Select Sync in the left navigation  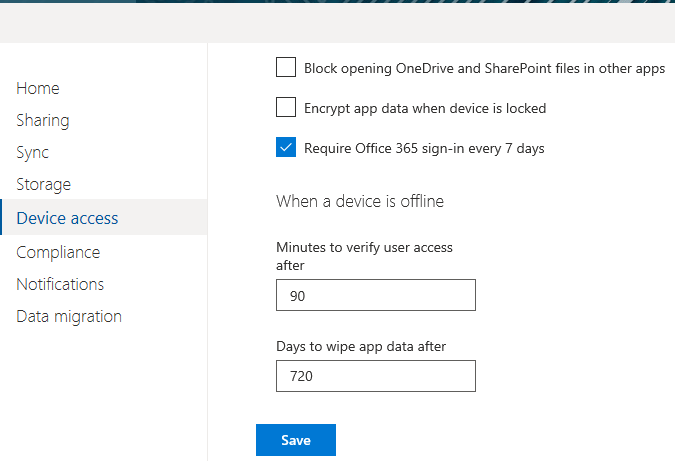point(33,153)
